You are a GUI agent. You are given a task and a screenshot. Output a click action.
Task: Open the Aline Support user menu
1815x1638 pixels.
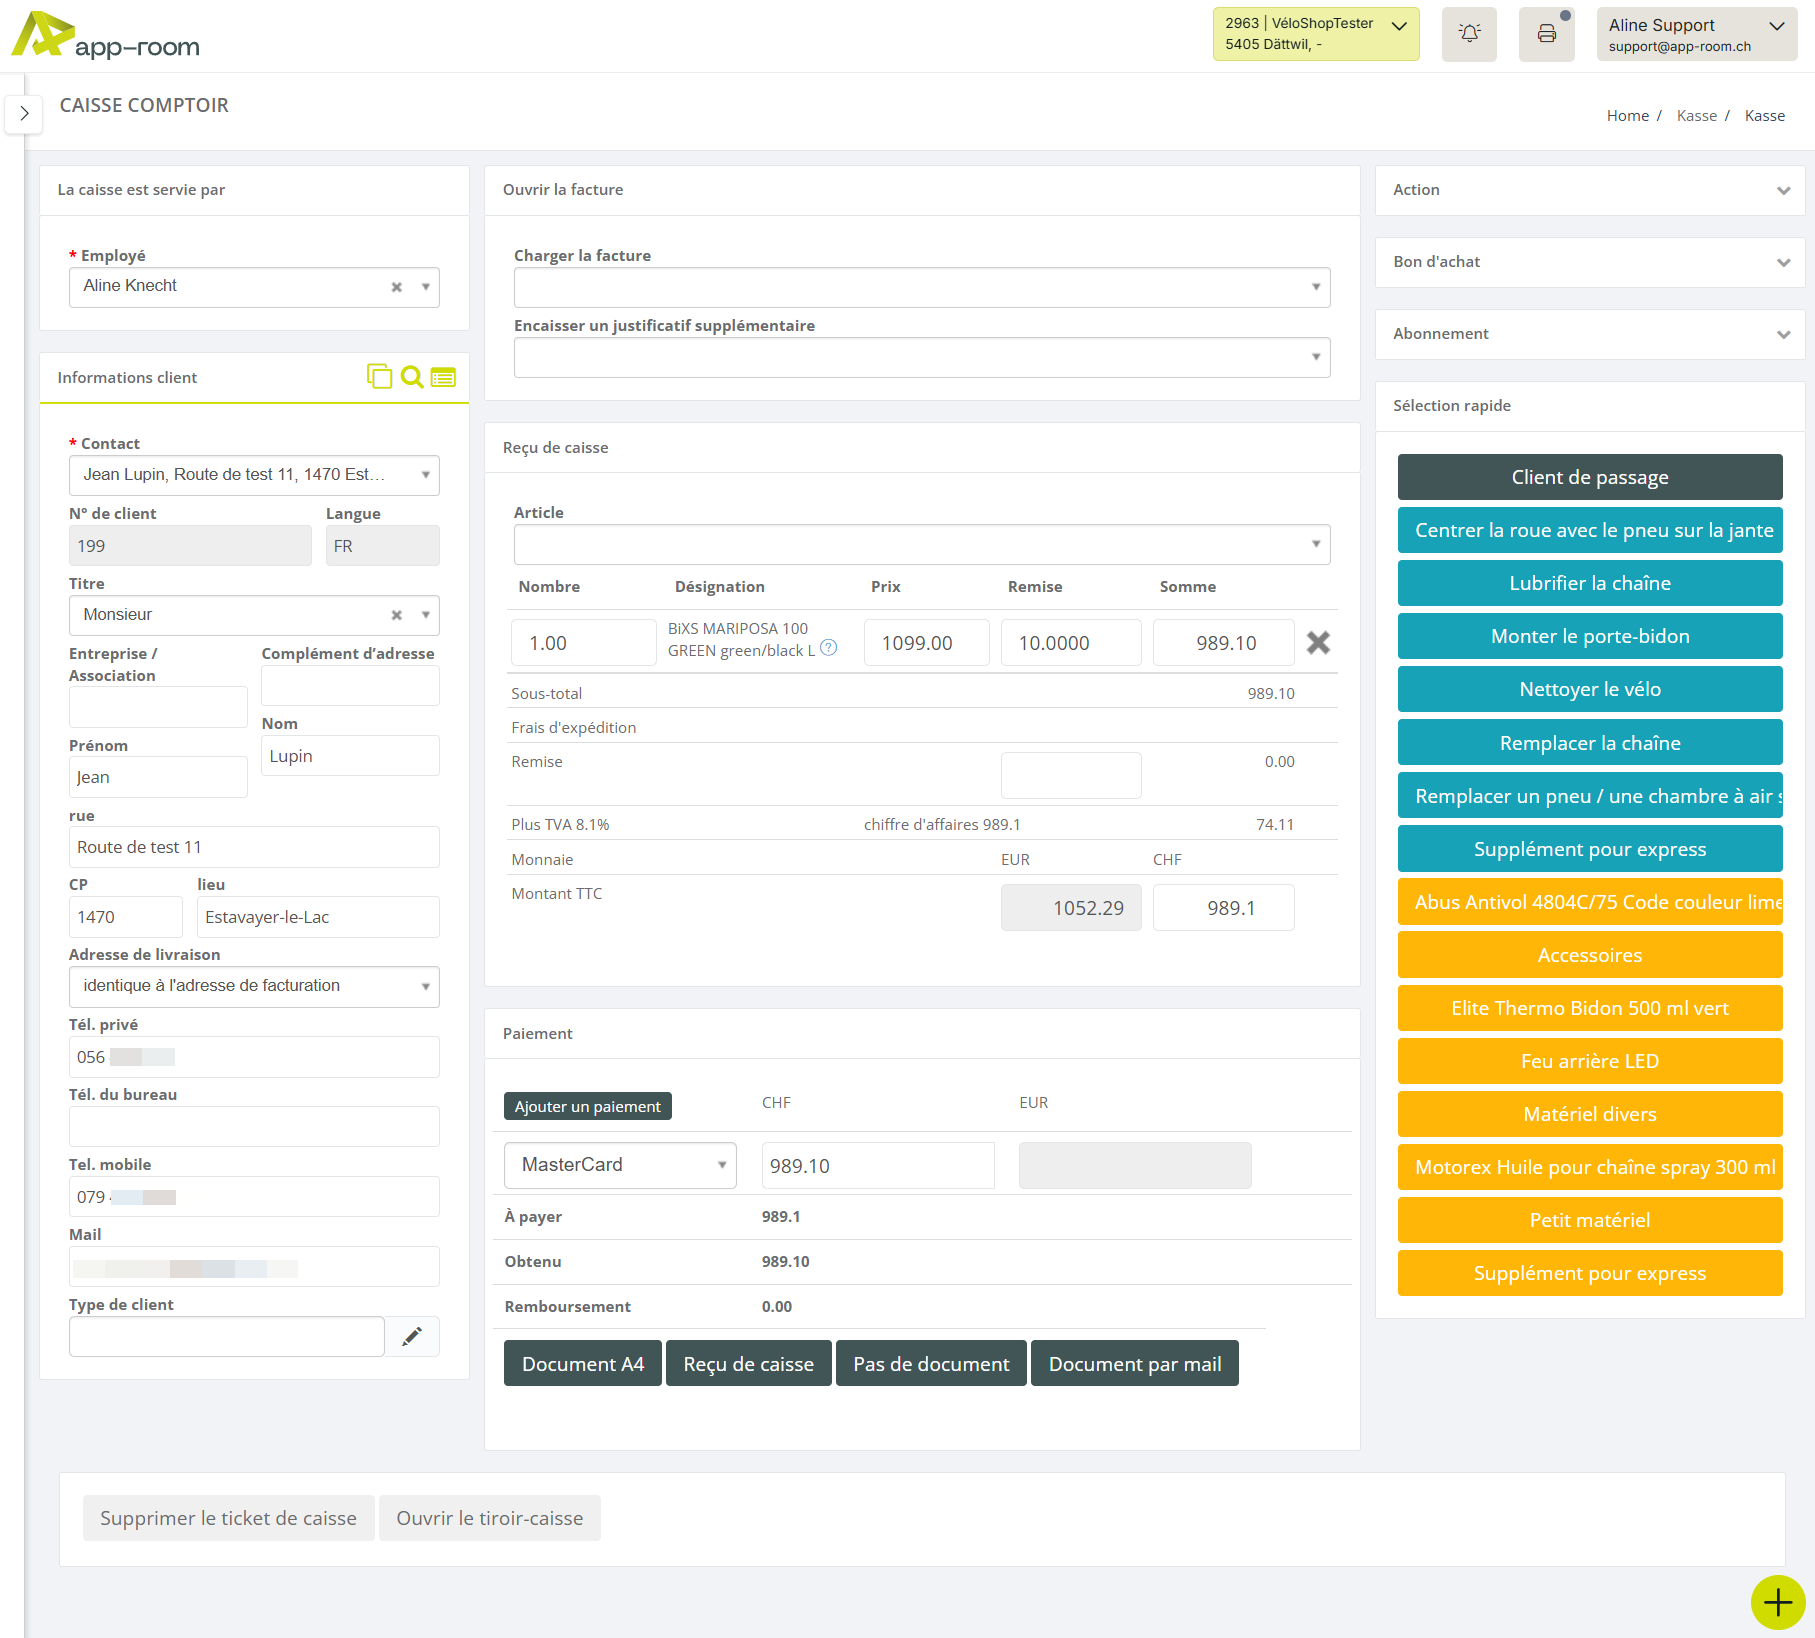[1696, 34]
